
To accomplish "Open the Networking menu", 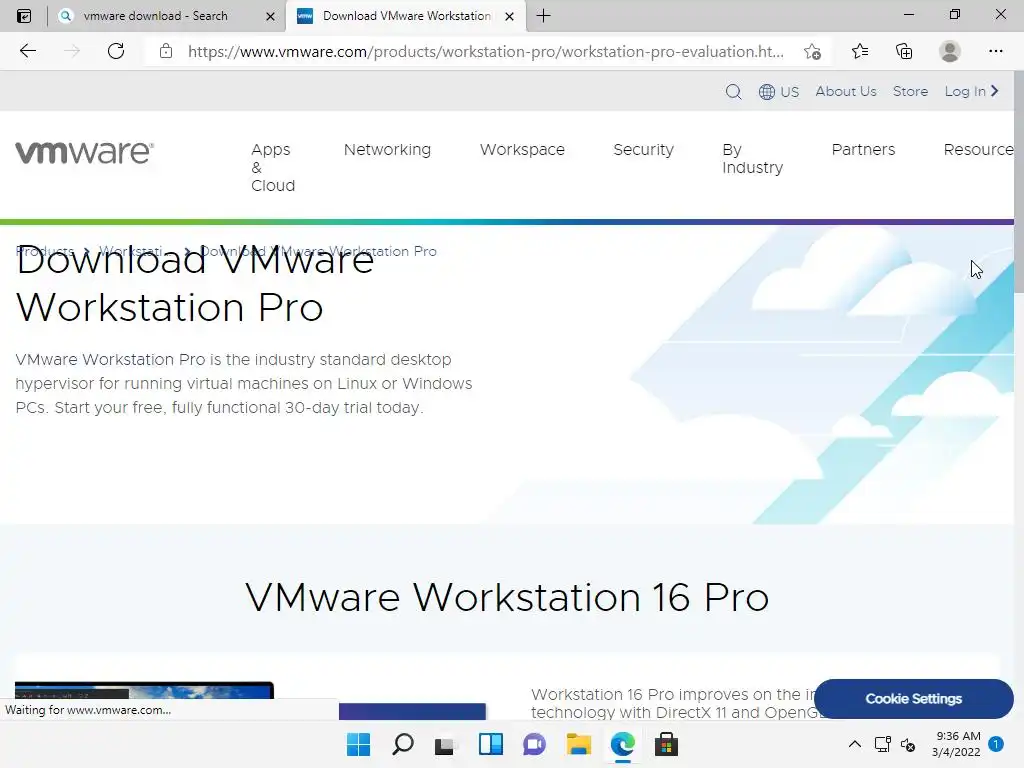I will click(x=387, y=150).
